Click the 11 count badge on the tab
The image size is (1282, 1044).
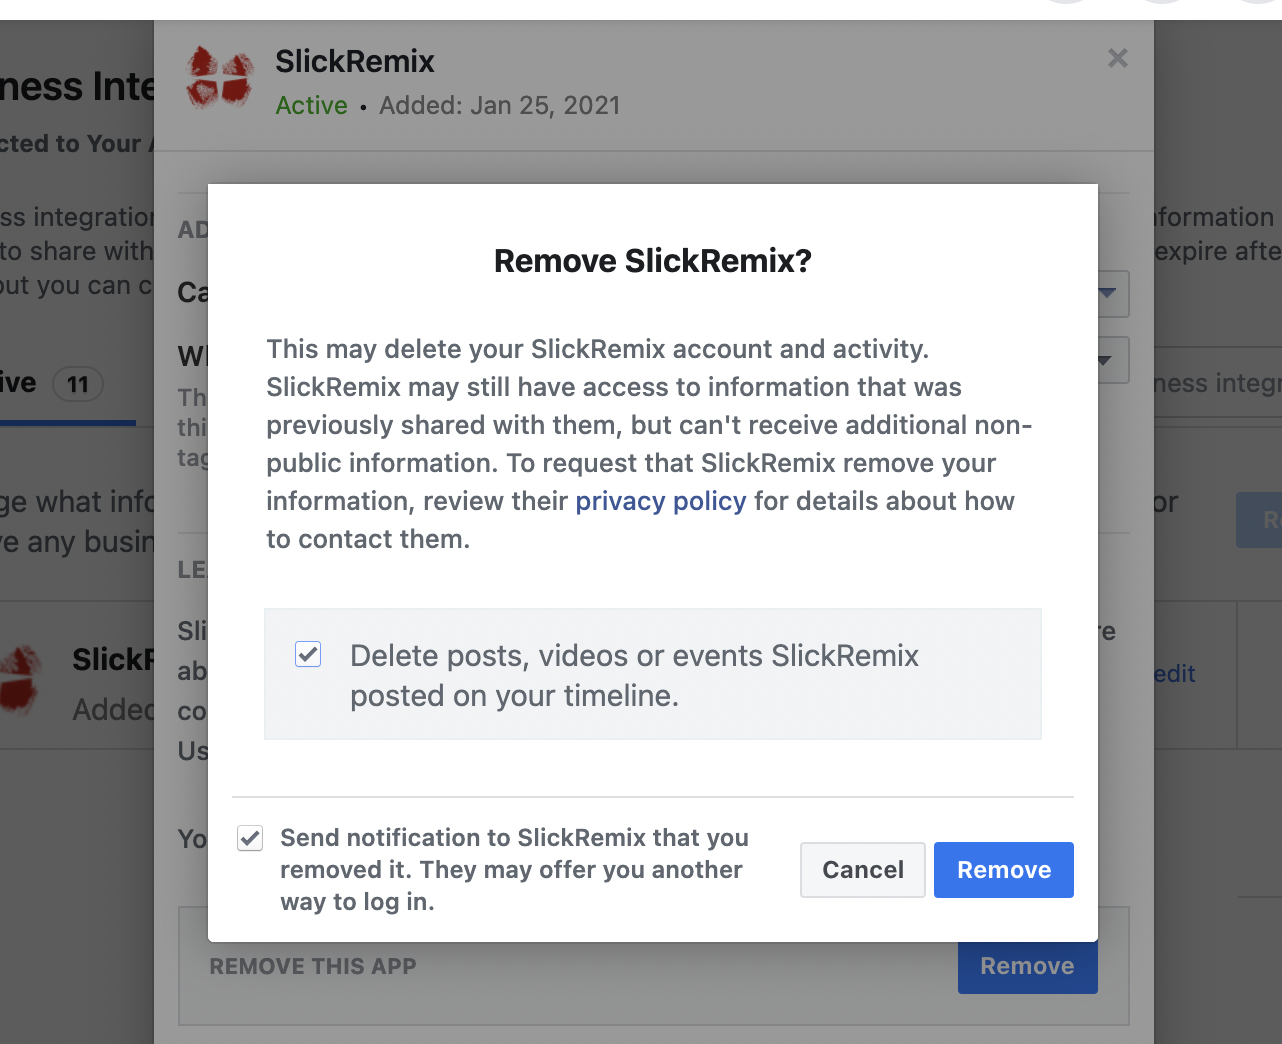click(78, 384)
